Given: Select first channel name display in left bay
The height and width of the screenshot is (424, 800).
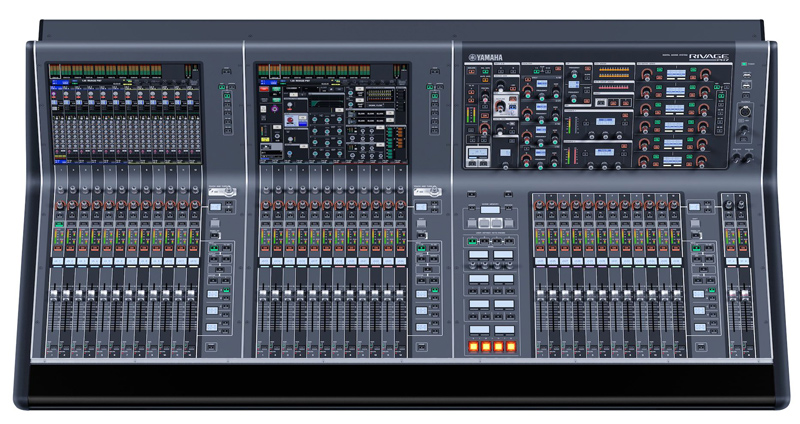Looking at the screenshot, I should [58, 261].
